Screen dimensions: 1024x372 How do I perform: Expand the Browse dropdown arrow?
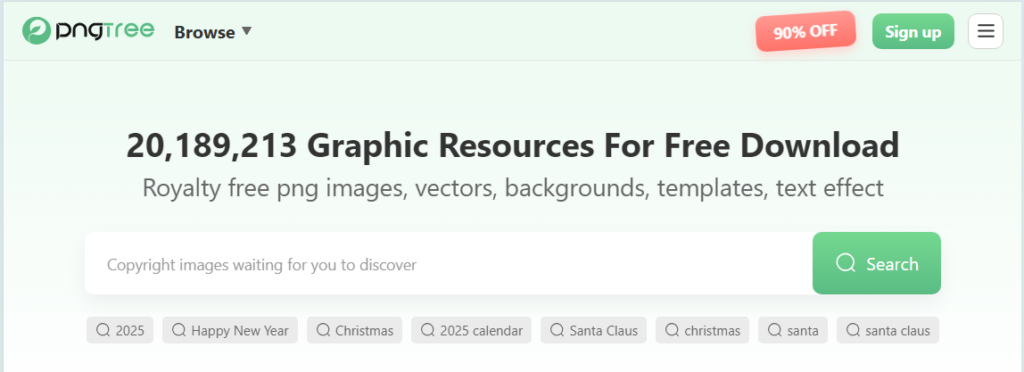246,31
